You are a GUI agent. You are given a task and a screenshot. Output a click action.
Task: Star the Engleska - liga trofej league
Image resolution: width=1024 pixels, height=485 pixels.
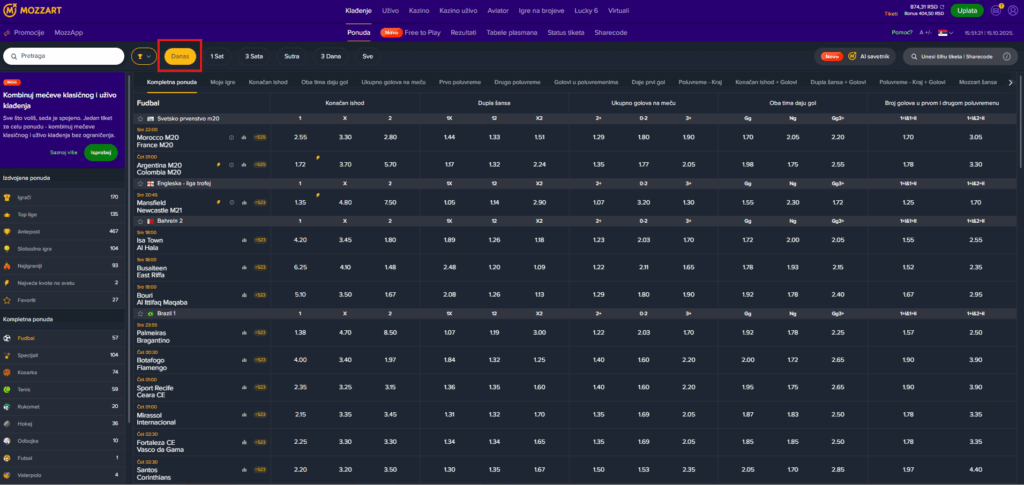(139, 184)
